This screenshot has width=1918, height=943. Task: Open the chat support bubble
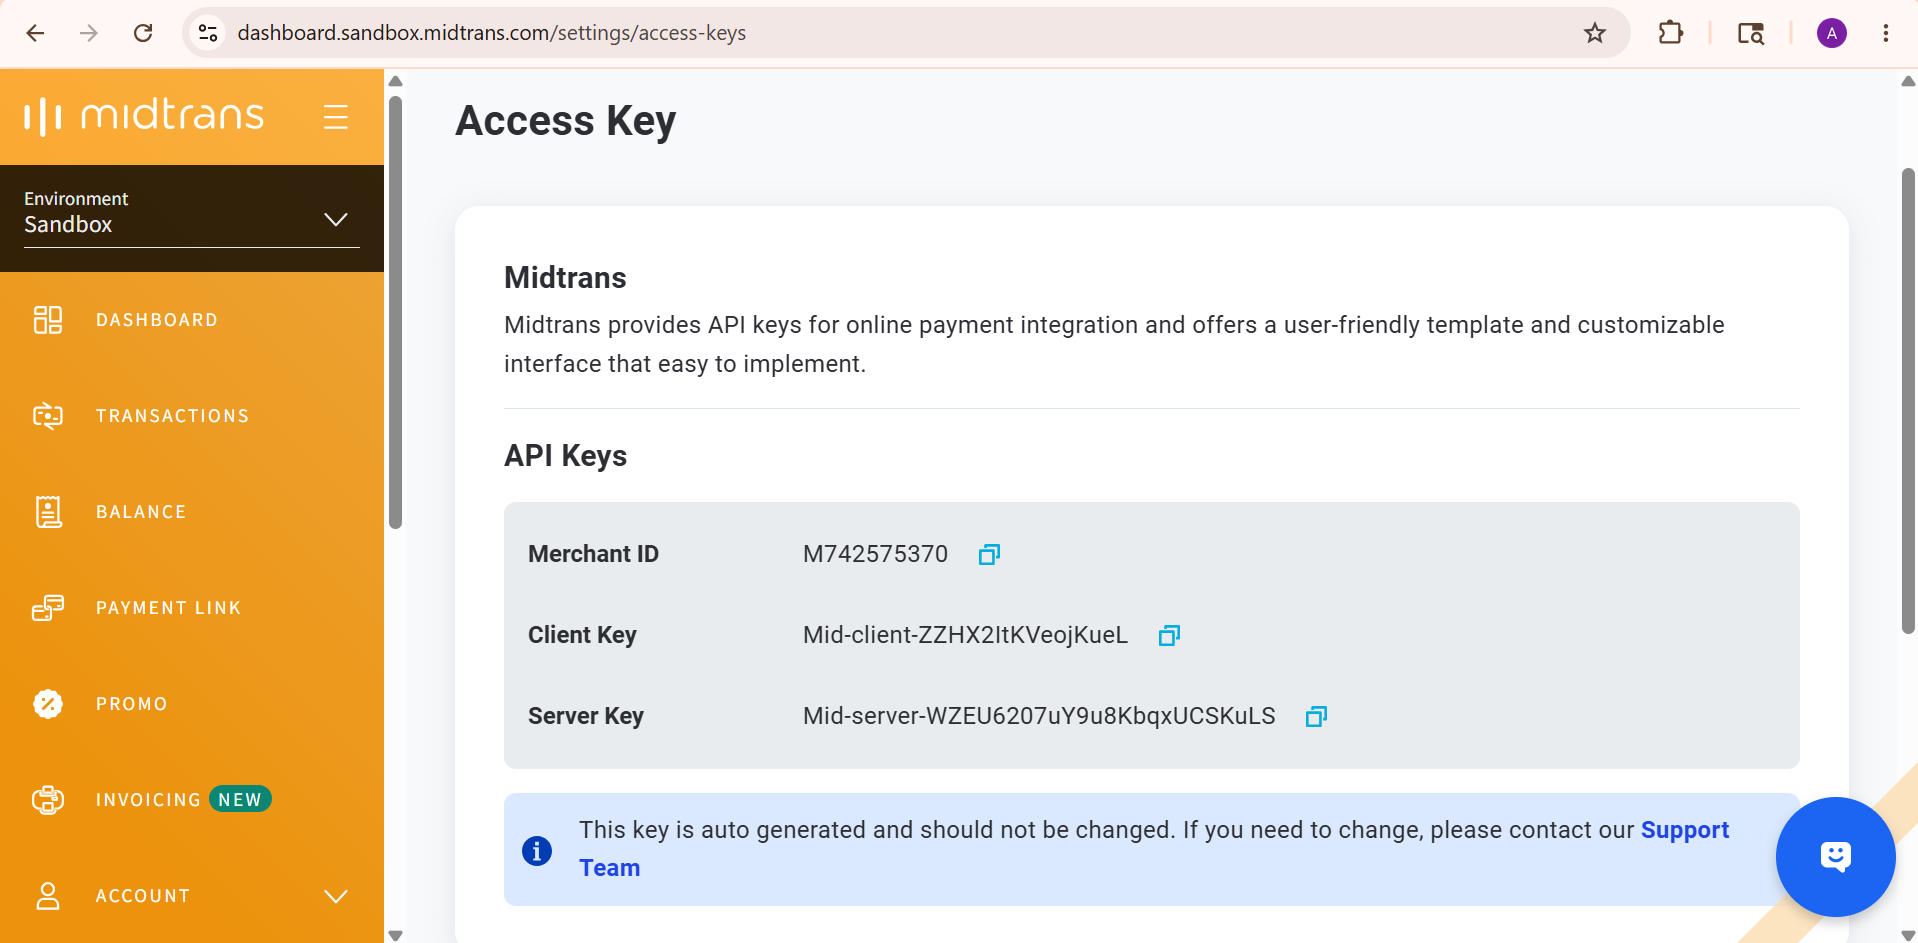(1835, 857)
